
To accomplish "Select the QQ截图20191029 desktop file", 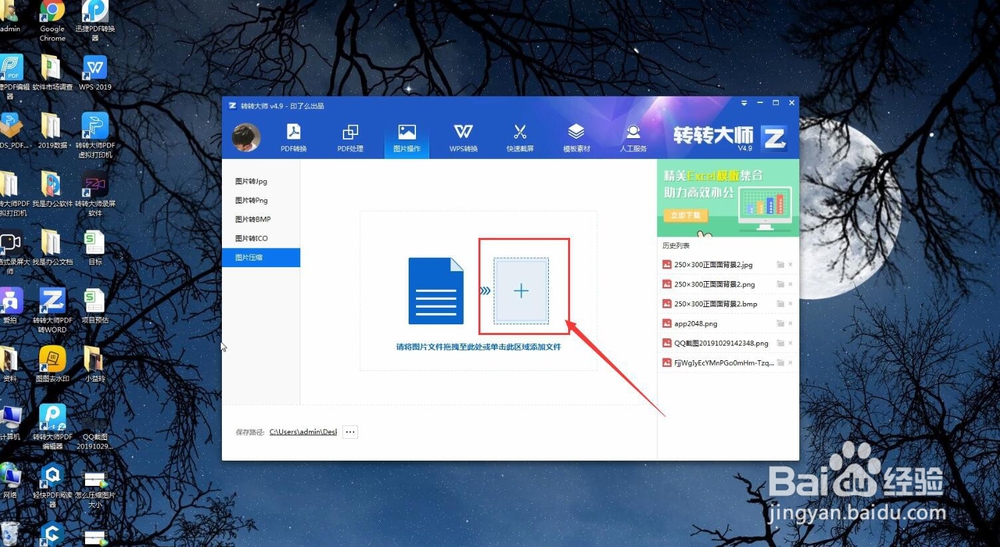I will pyautogui.click(x=95, y=433).
